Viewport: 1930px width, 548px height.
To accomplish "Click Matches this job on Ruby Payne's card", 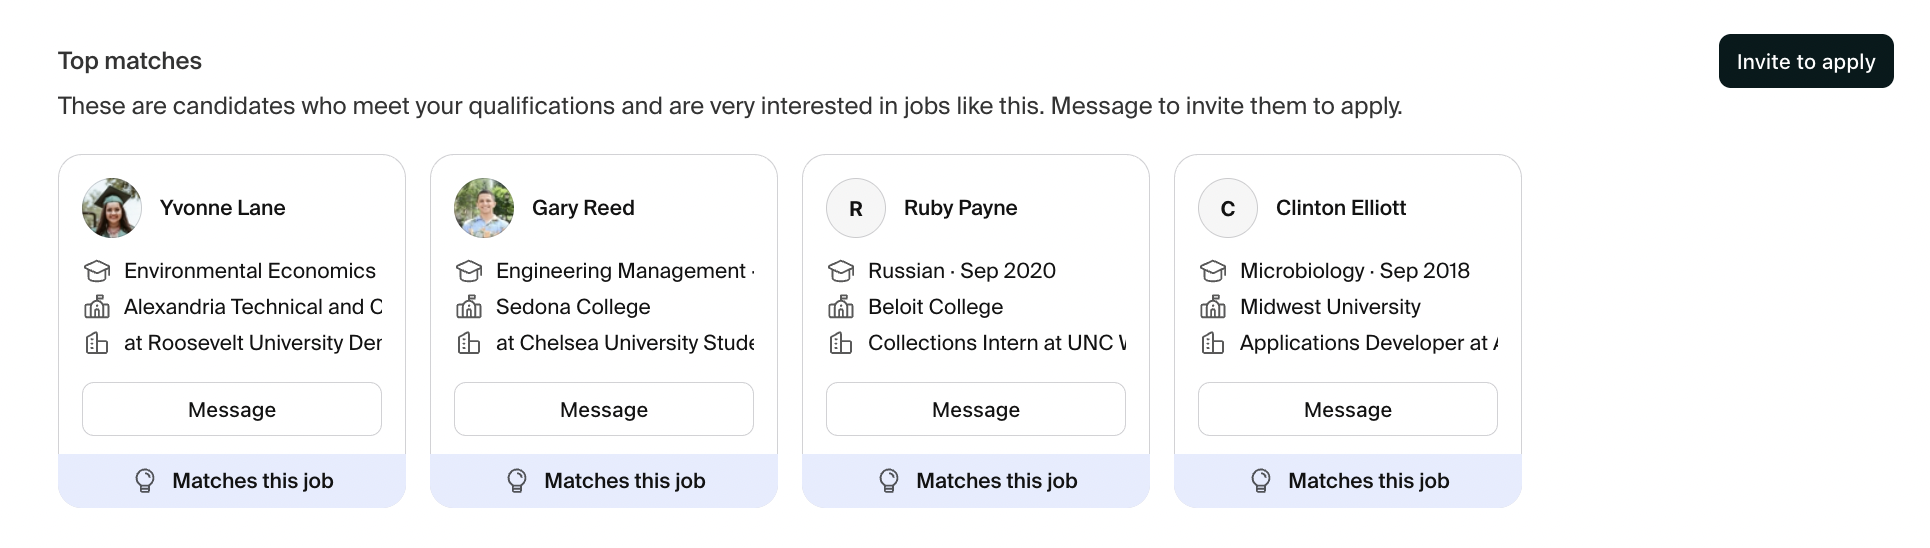I will click(997, 481).
